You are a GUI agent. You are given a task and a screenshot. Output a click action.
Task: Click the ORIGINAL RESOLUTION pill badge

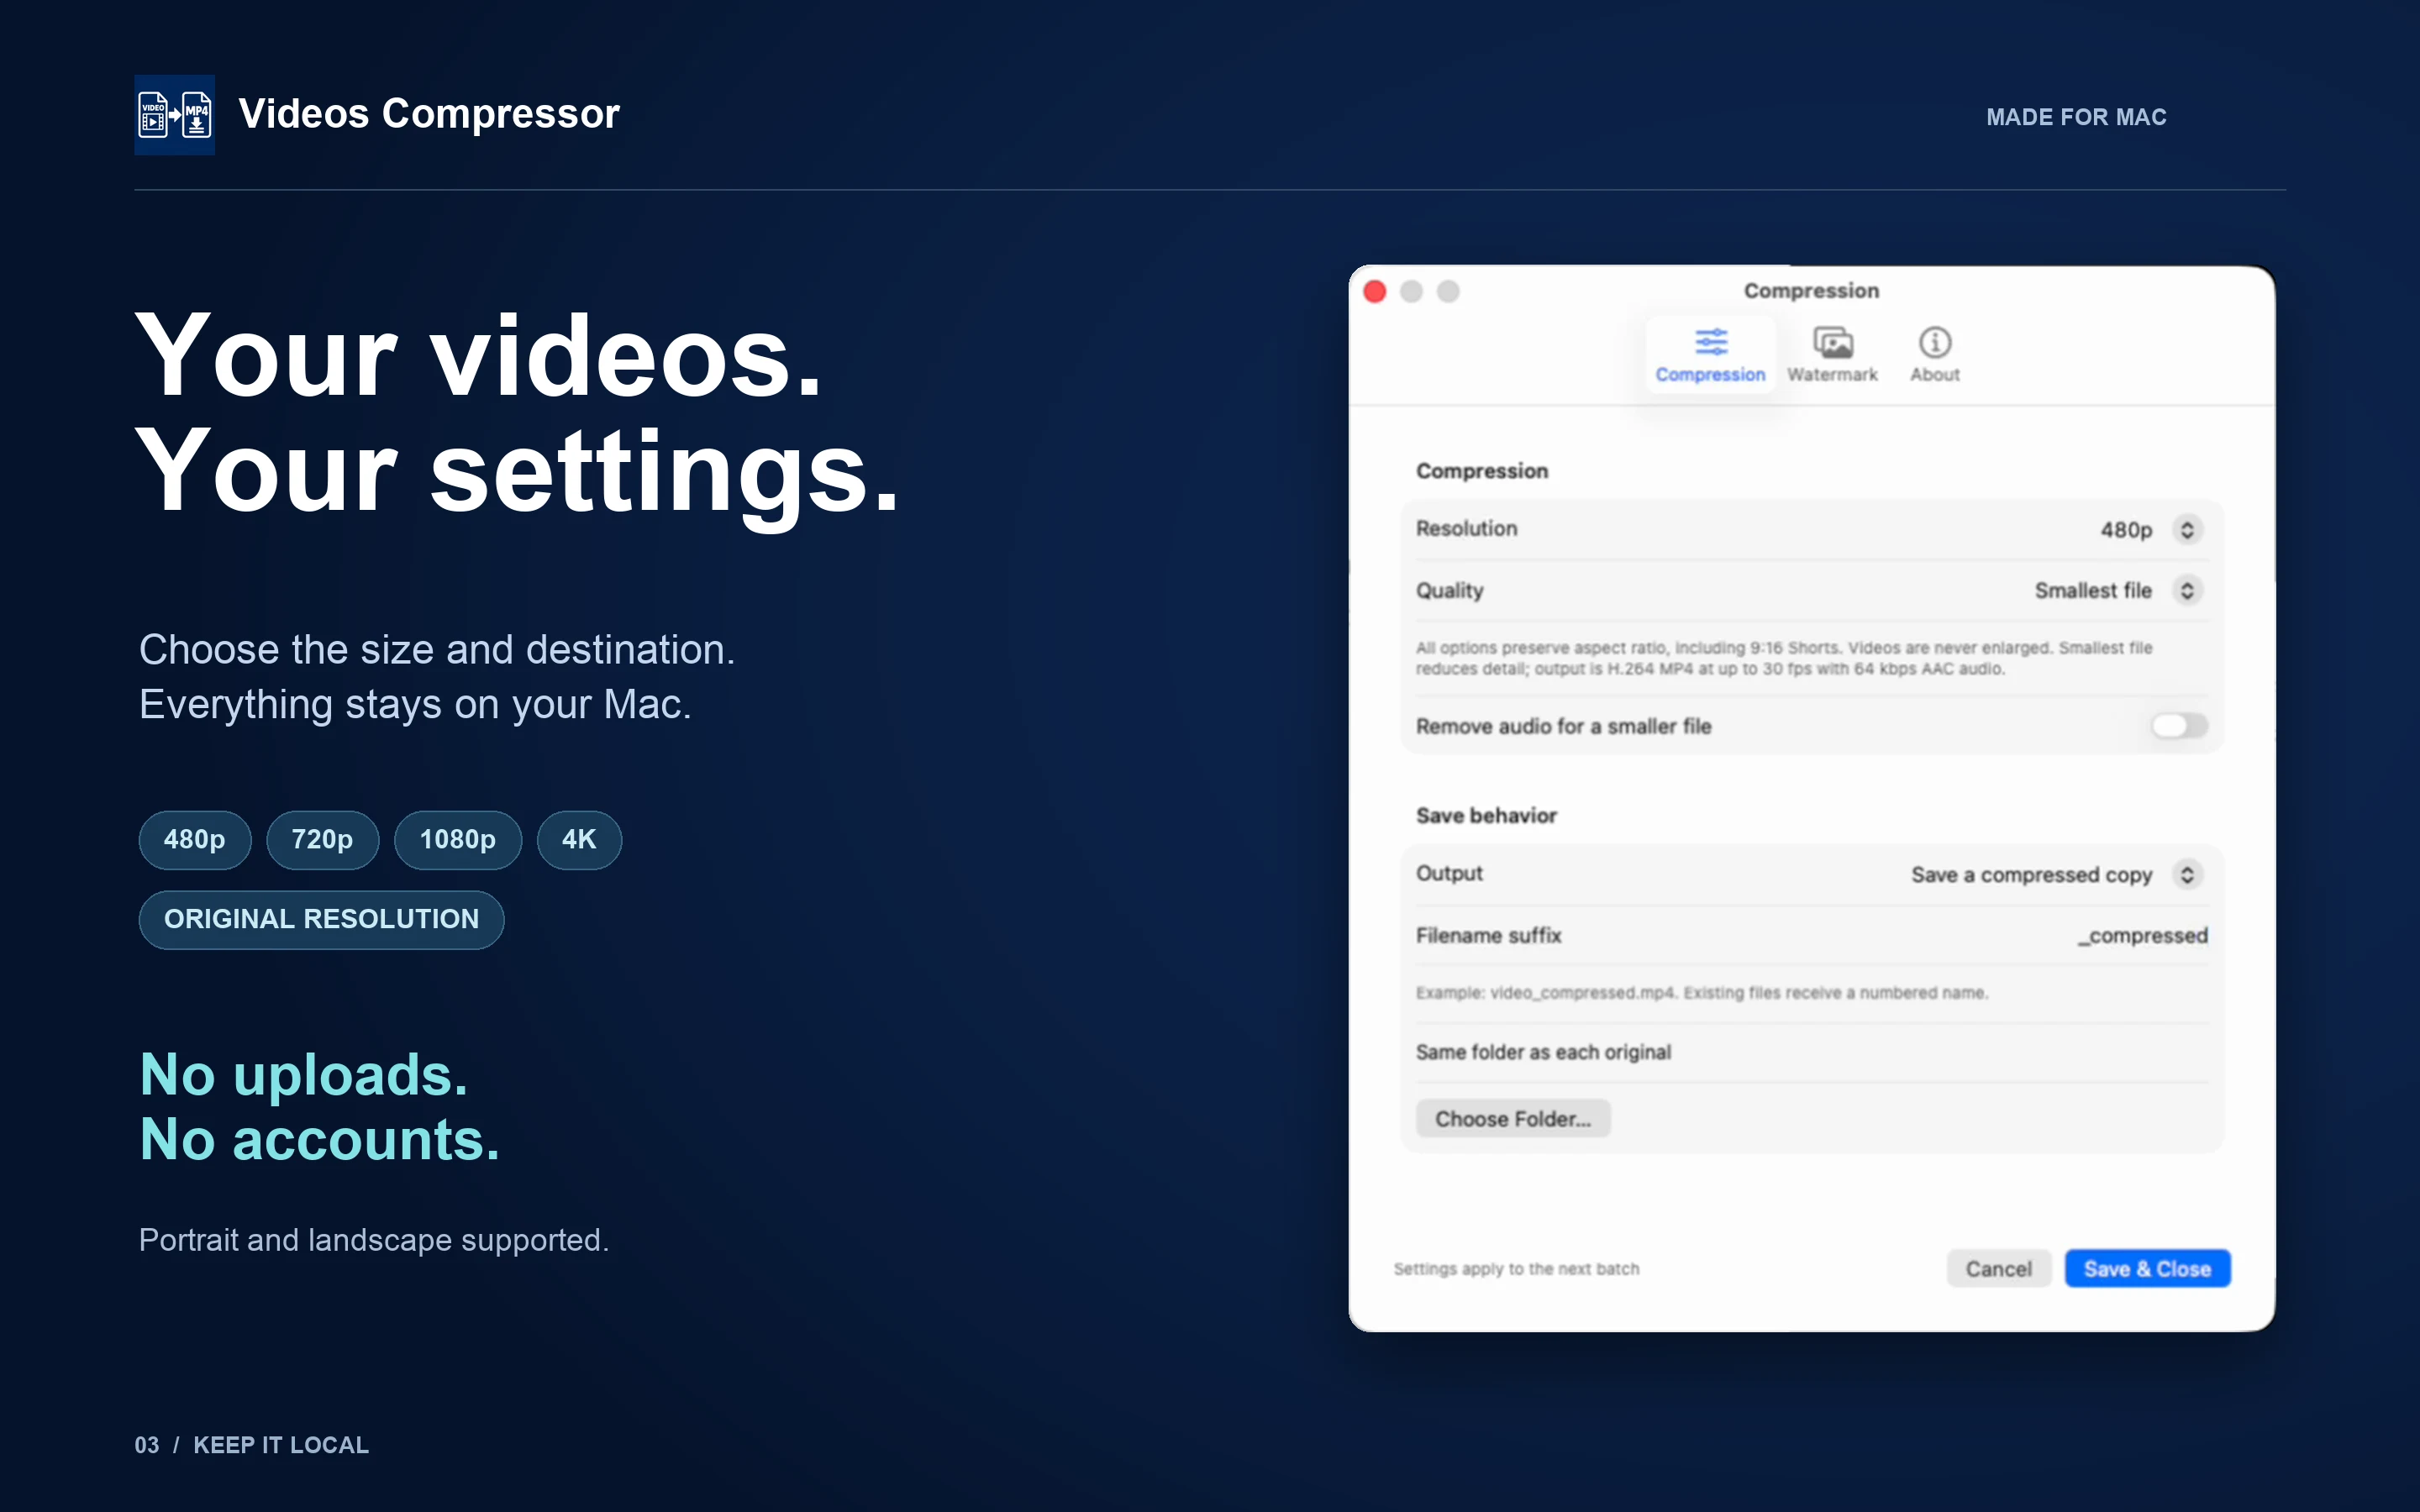pos(321,919)
